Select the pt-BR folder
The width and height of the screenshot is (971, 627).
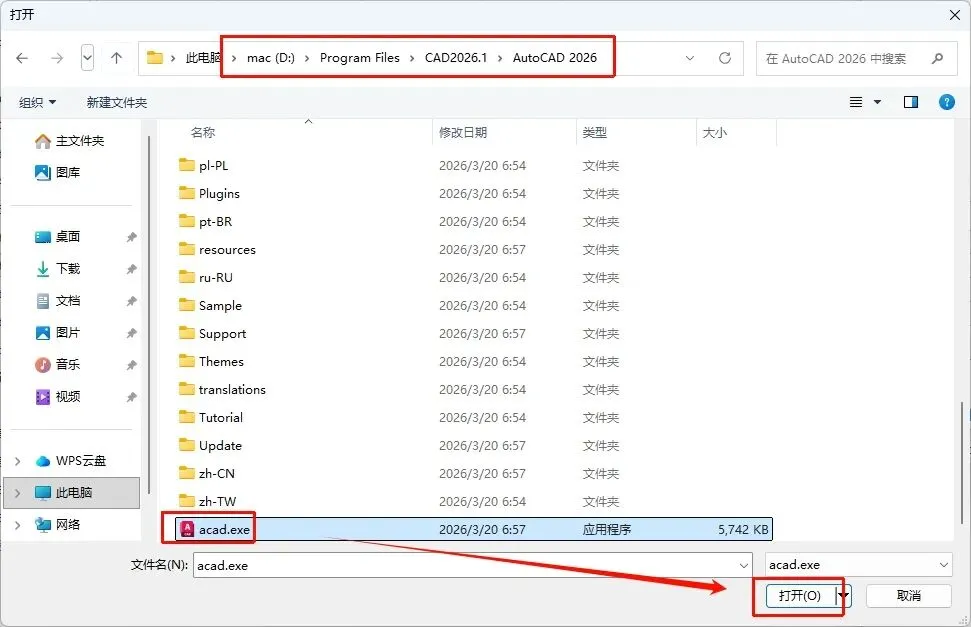coord(474,221)
